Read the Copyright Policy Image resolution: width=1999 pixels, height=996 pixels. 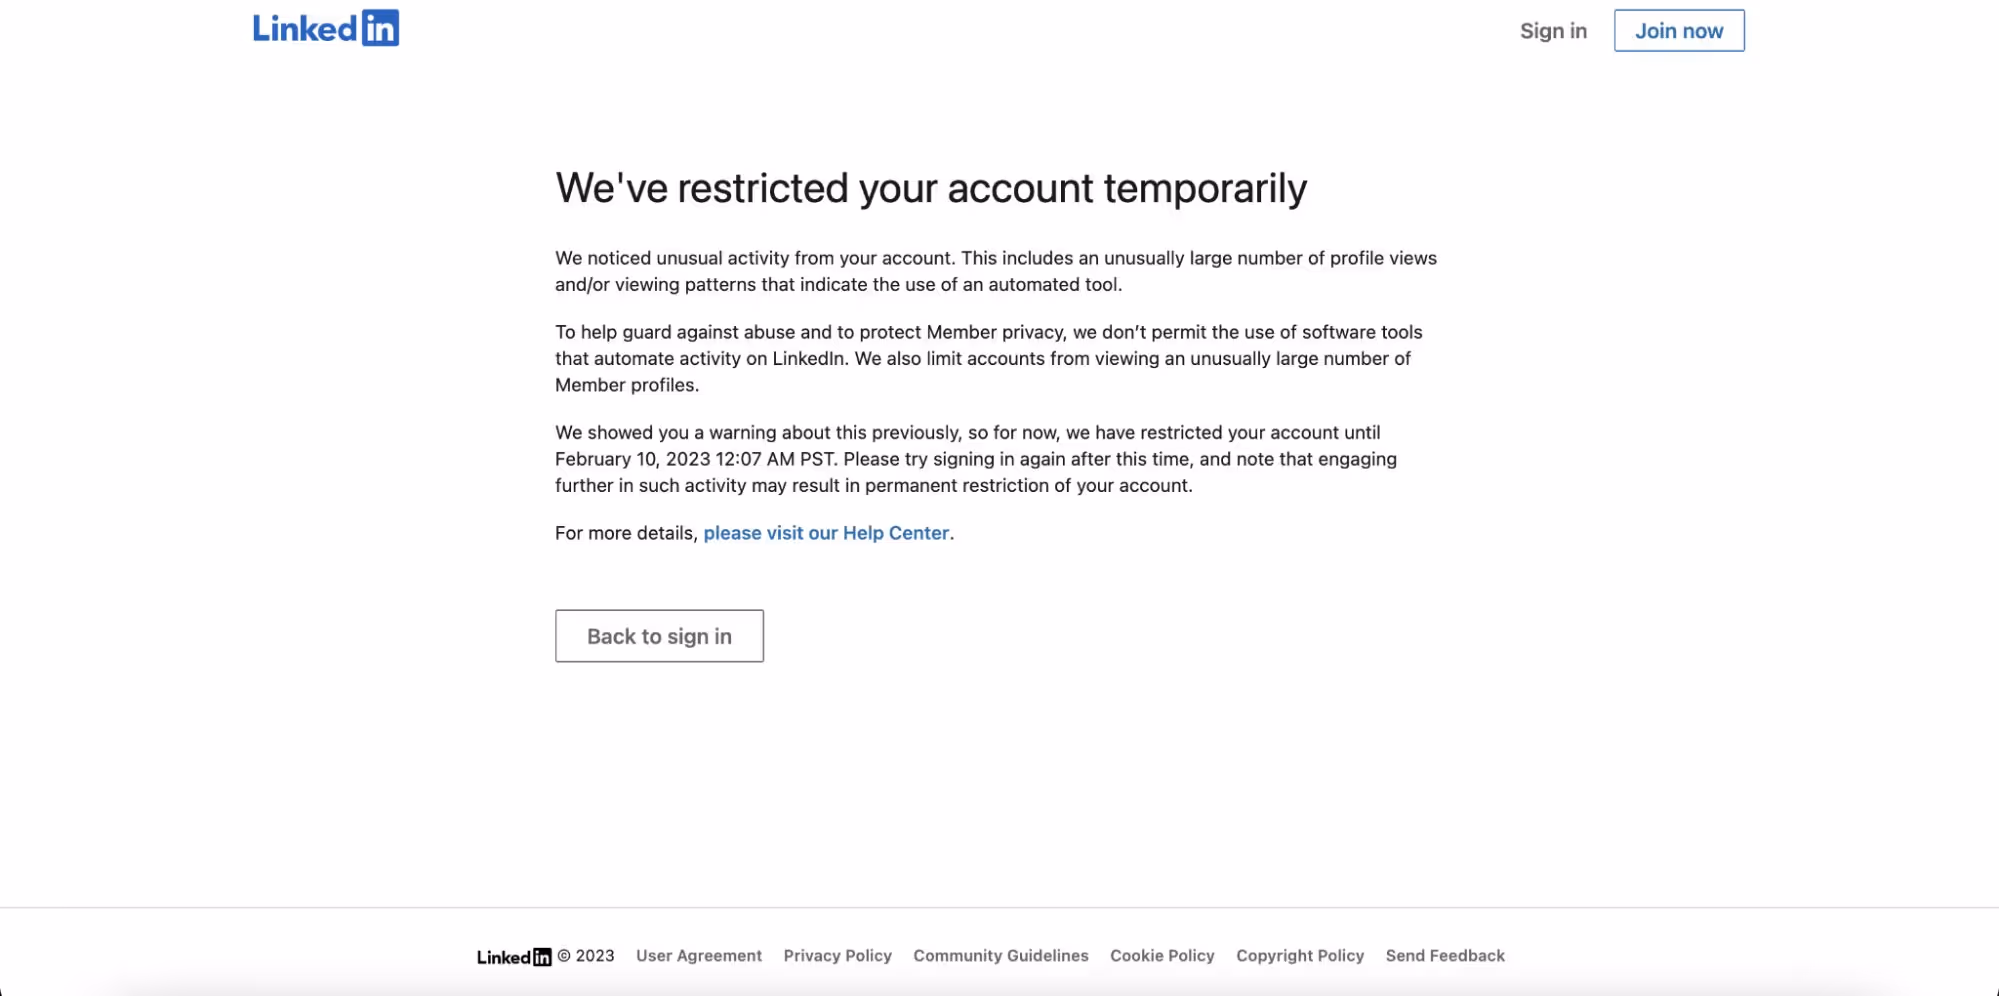(1299, 956)
